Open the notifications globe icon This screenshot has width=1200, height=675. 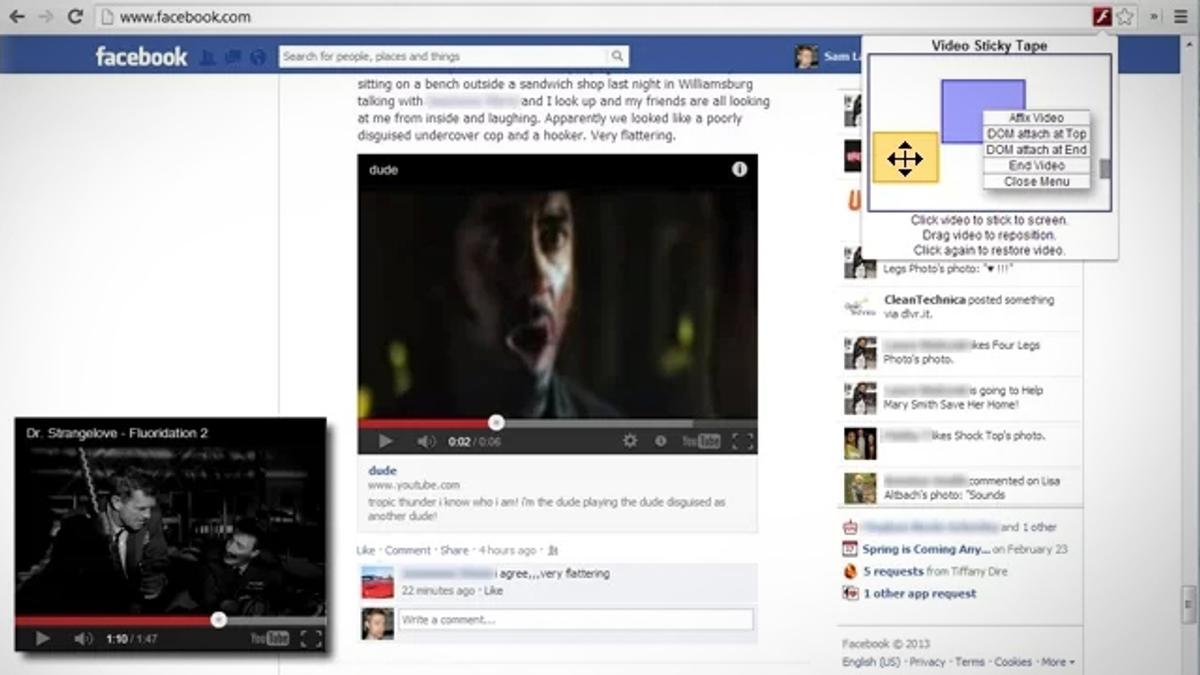point(258,57)
